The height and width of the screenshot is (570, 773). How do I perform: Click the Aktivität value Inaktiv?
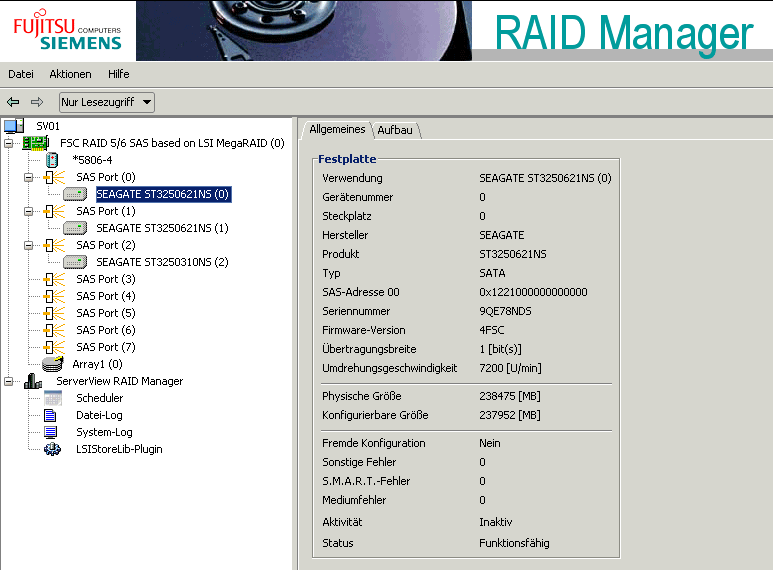495,522
